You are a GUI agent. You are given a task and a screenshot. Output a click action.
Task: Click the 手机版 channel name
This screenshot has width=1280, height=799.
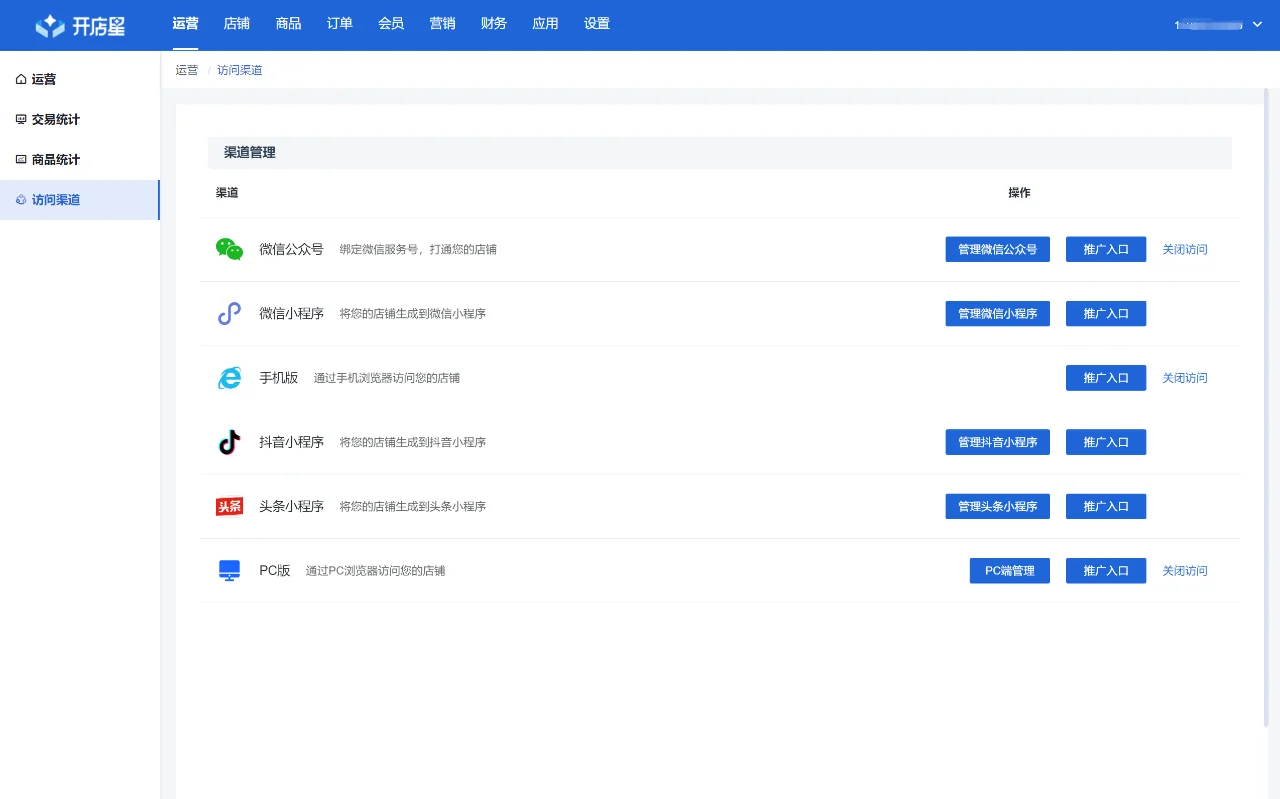click(x=278, y=378)
